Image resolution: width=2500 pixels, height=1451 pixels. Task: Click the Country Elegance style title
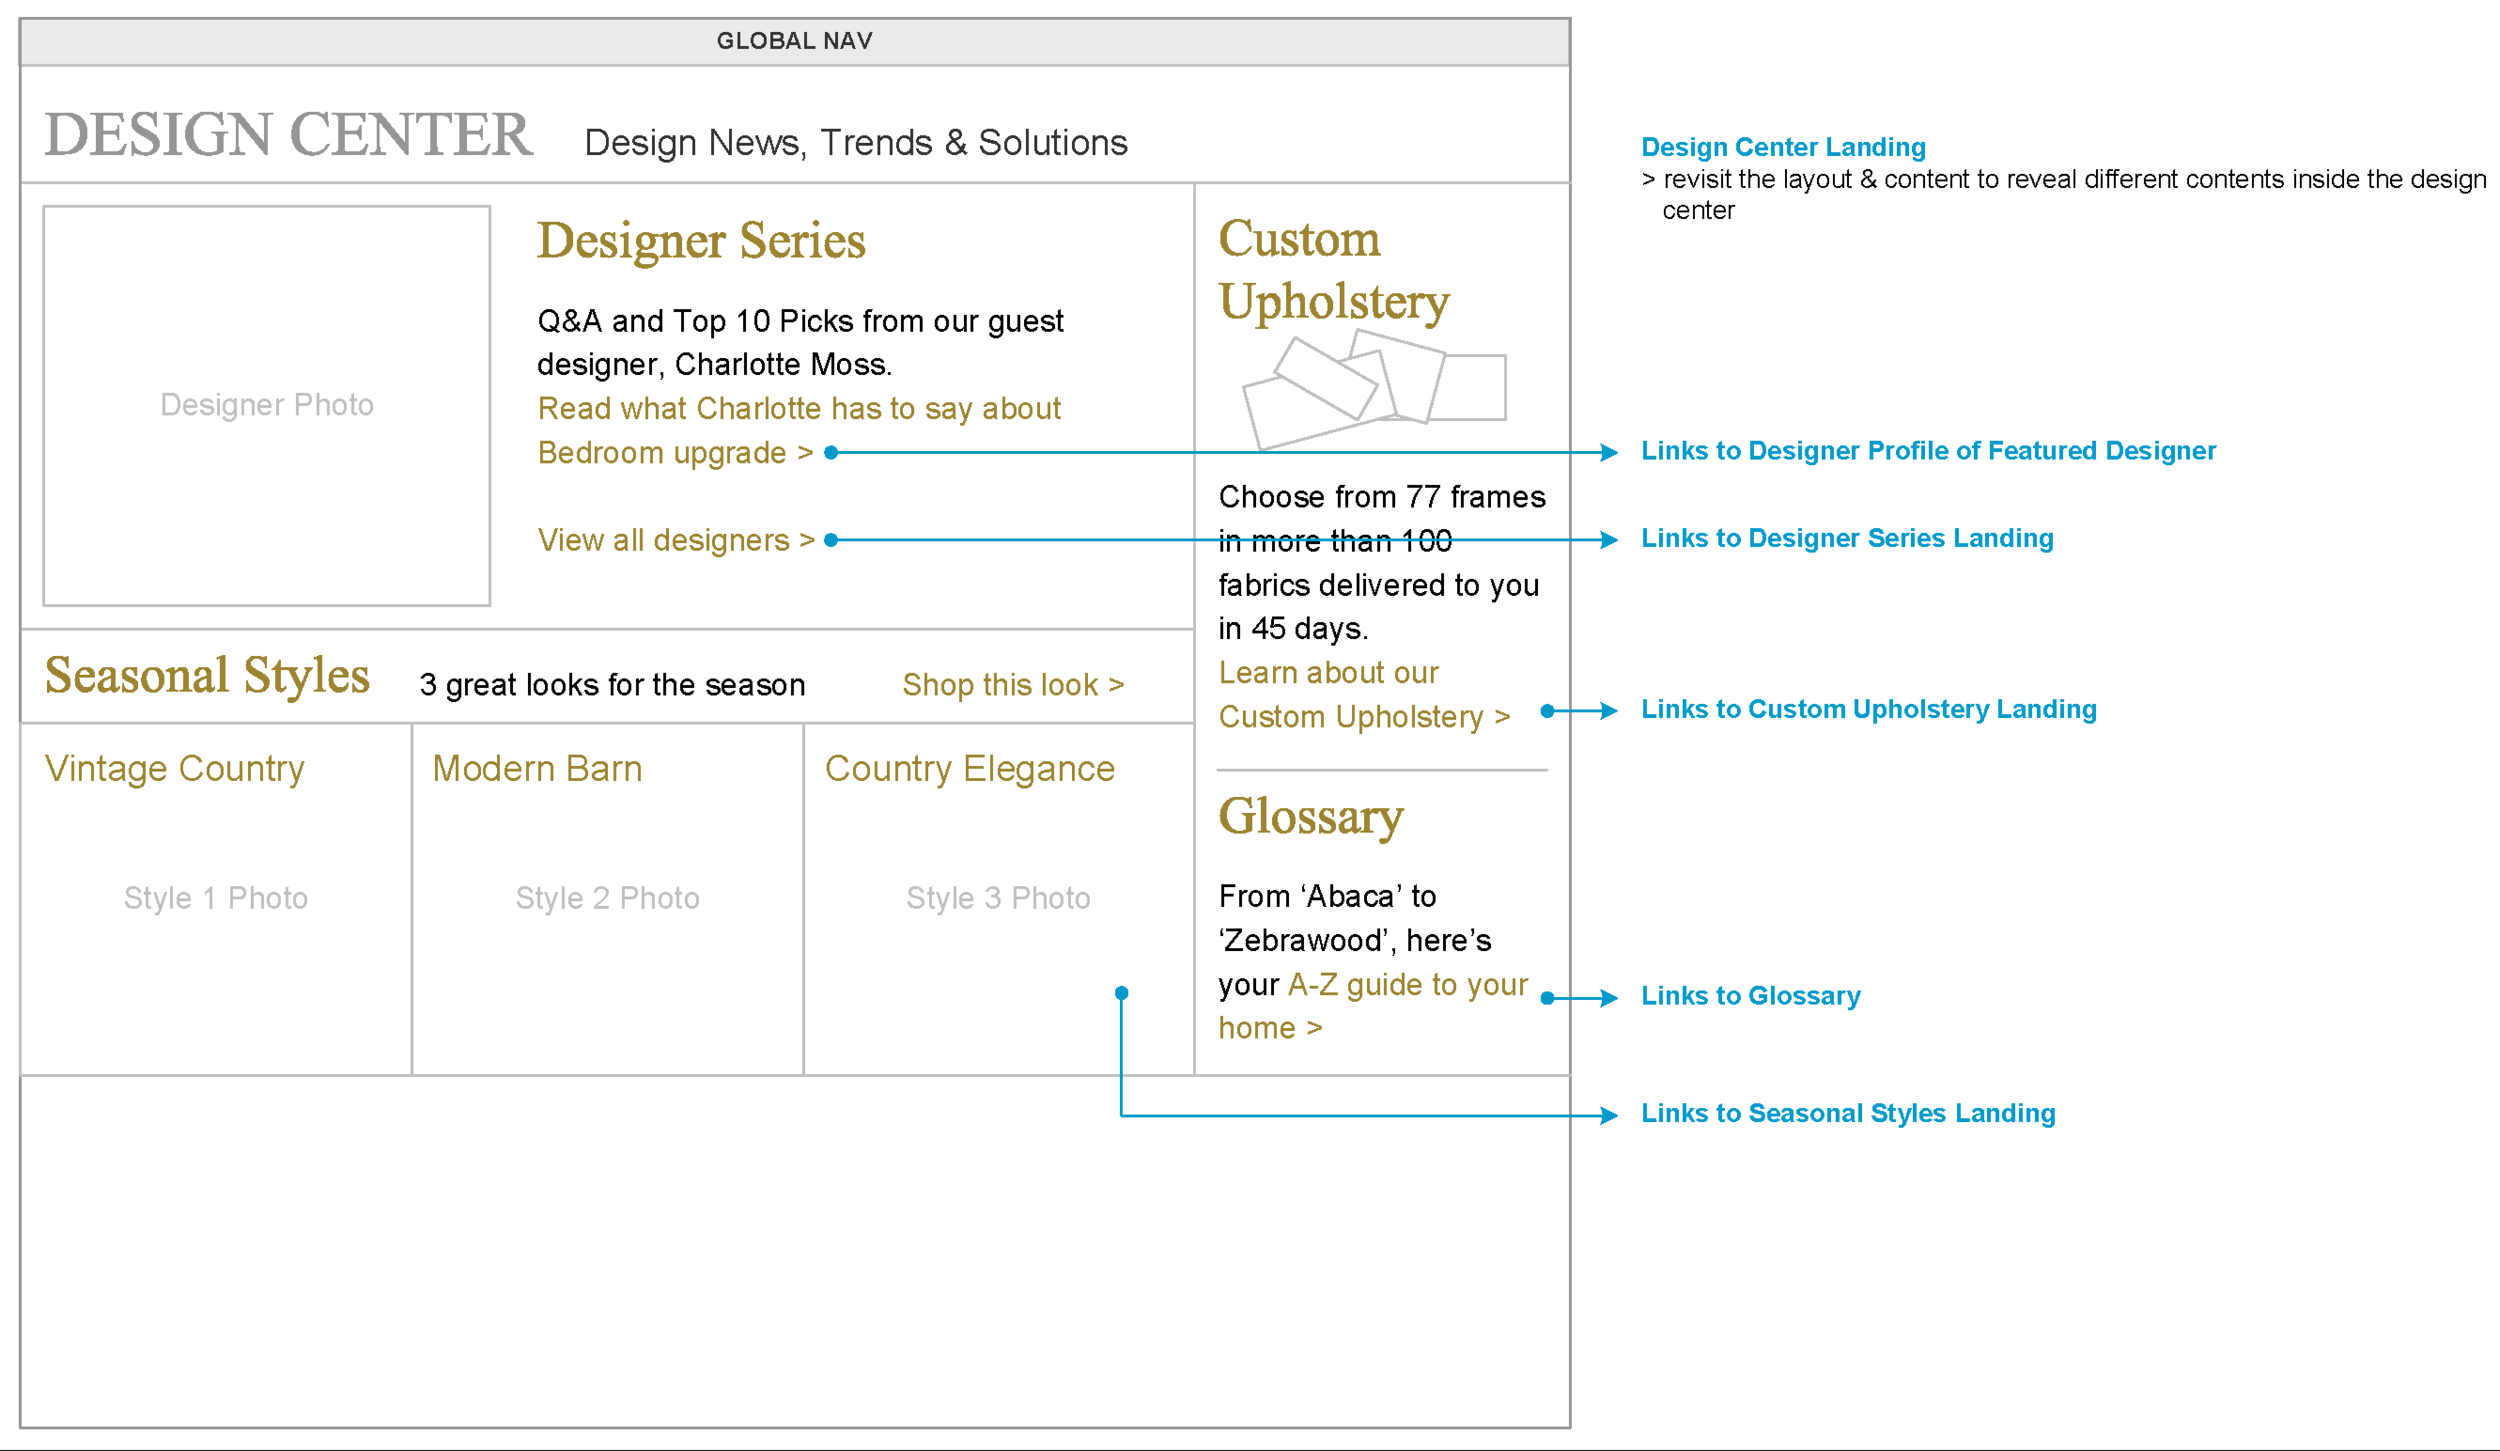coord(969,769)
